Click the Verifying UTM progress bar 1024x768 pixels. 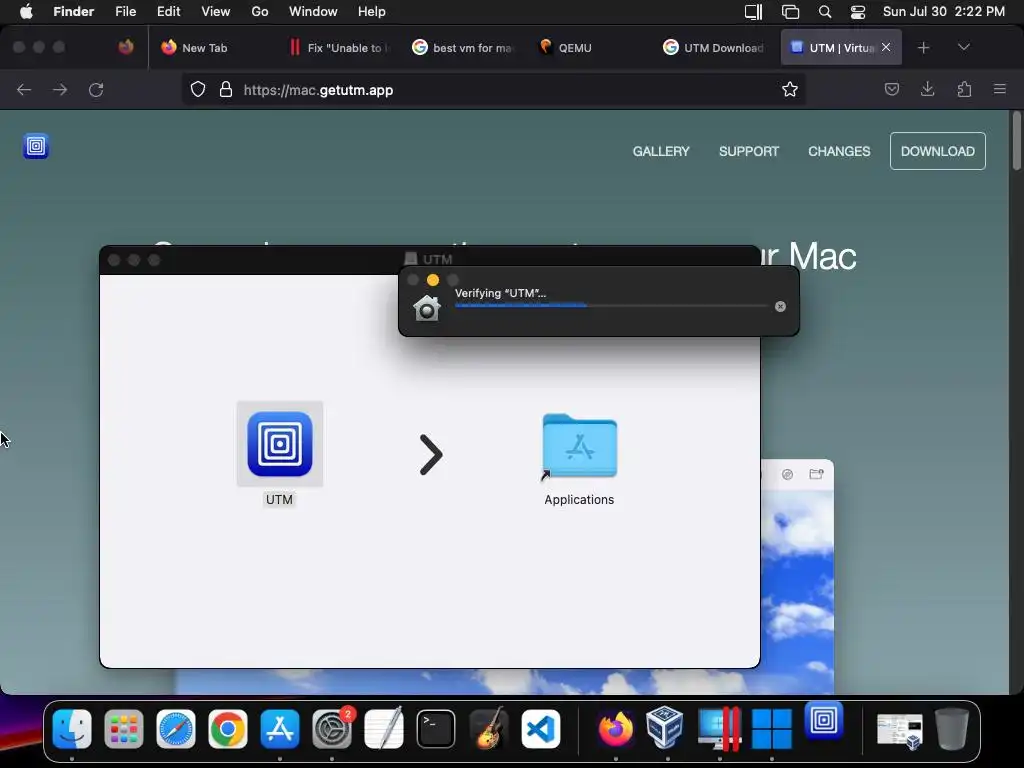point(611,306)
